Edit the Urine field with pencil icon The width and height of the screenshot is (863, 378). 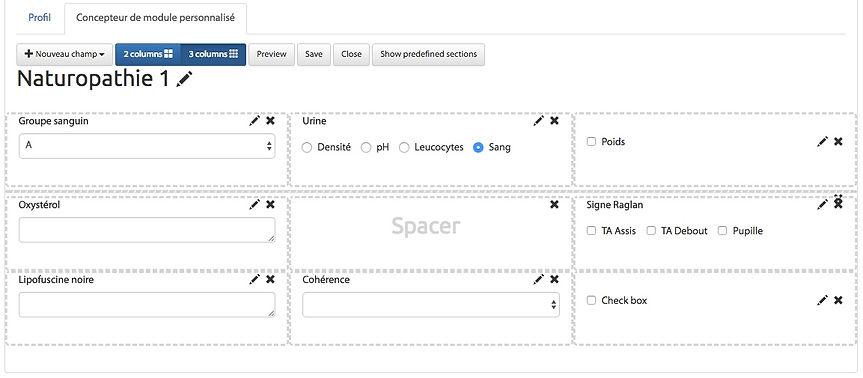538,121
